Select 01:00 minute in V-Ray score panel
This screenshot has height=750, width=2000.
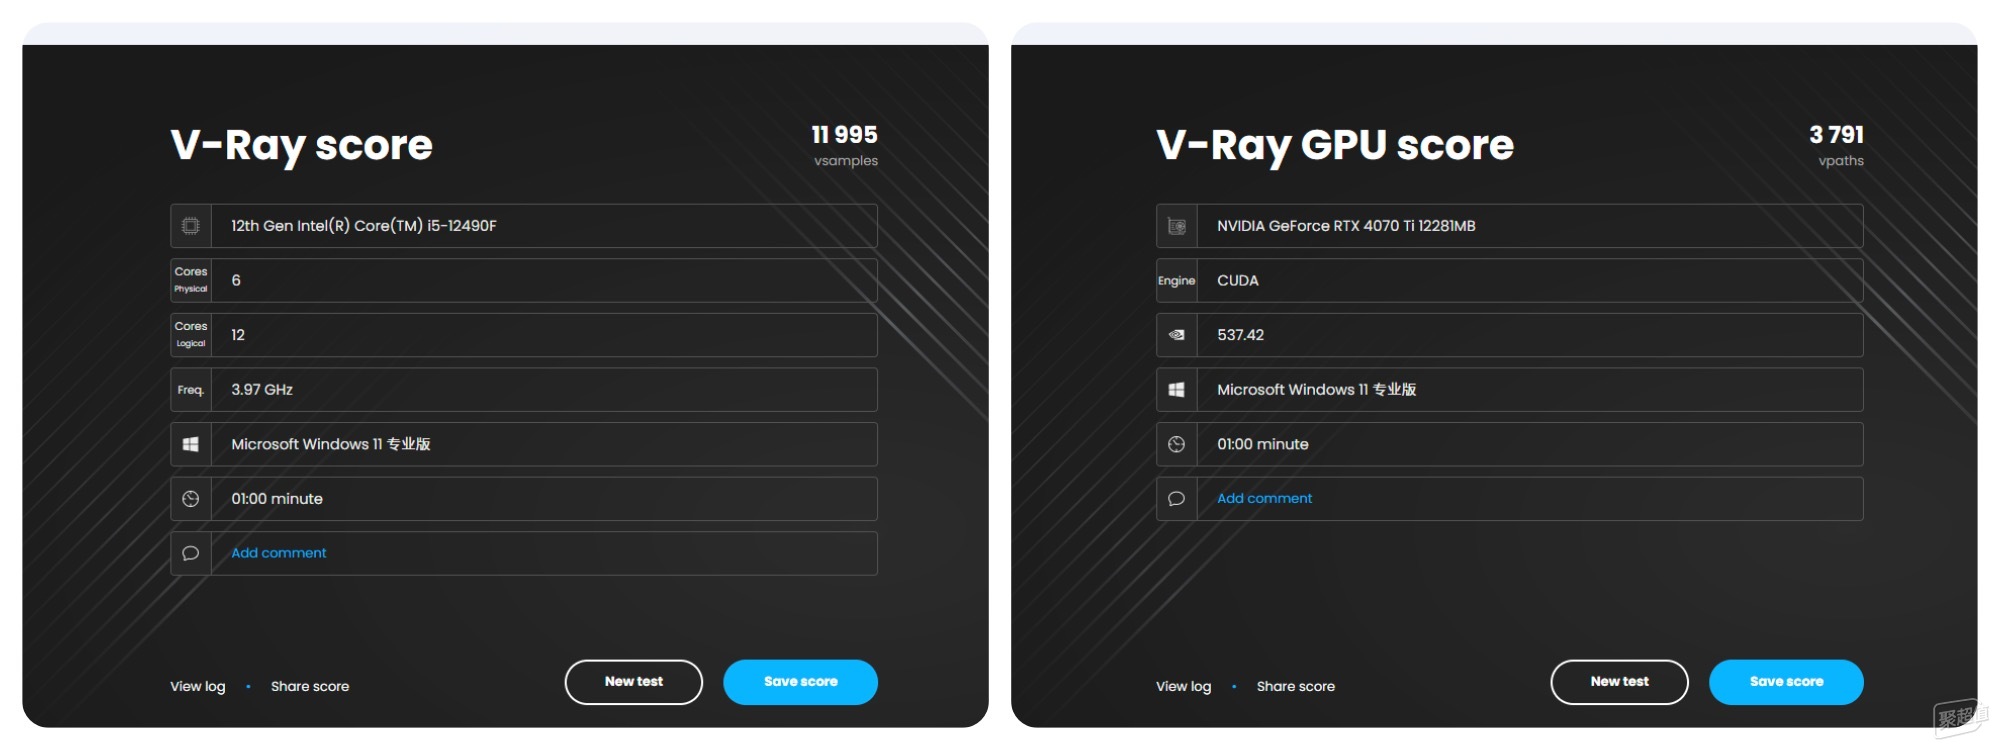[x=277, y=499]
